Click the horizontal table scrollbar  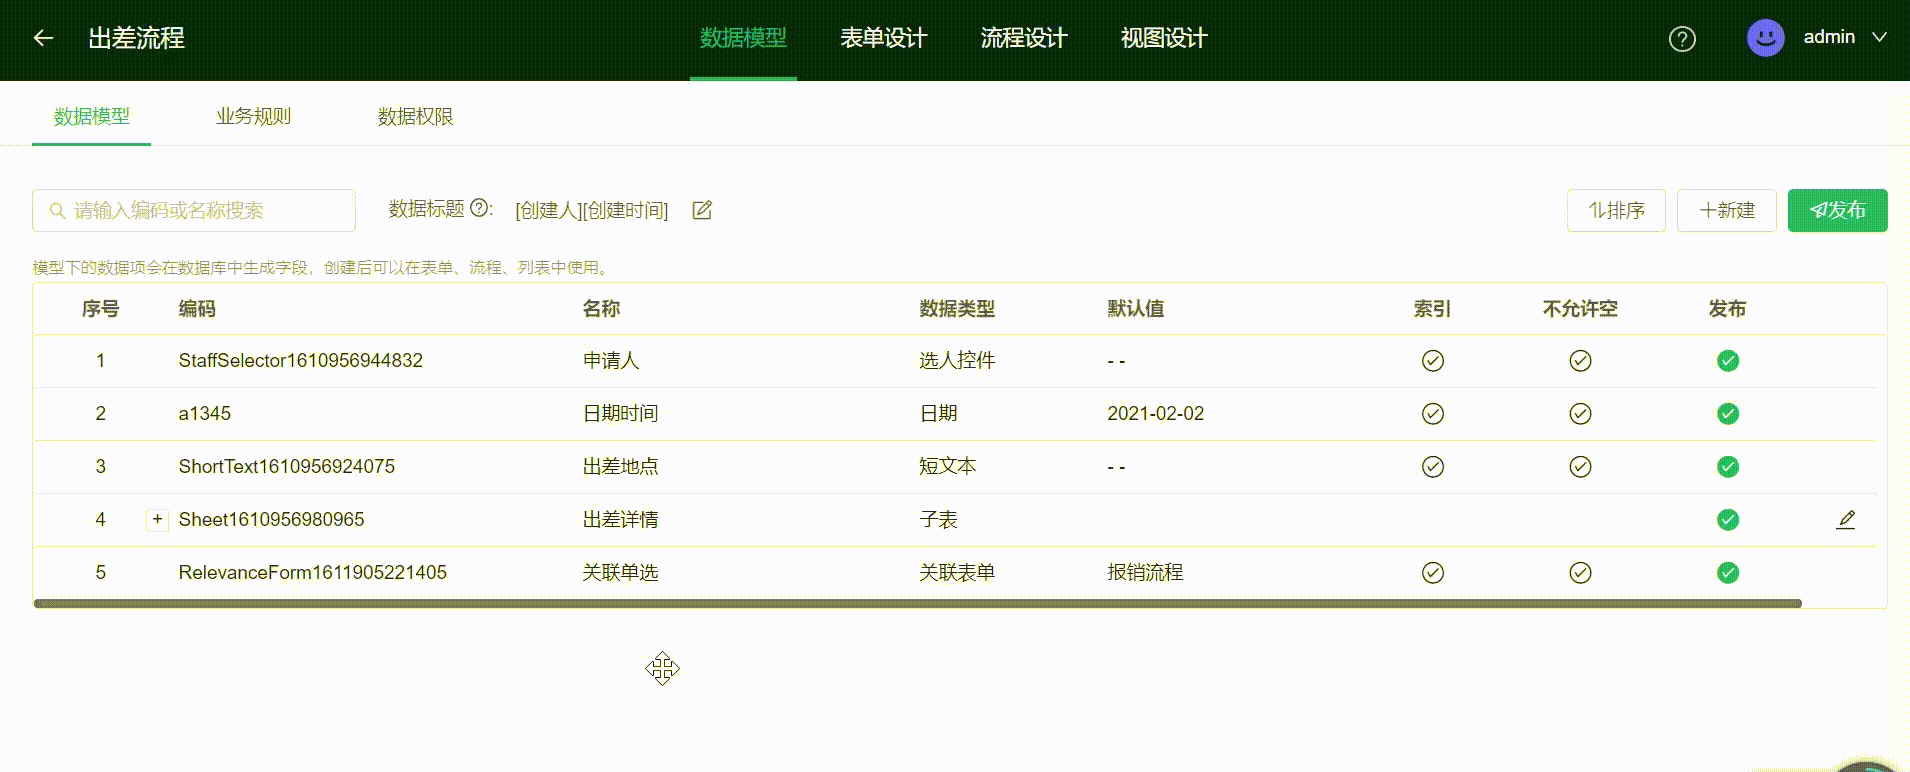(917, 604)
